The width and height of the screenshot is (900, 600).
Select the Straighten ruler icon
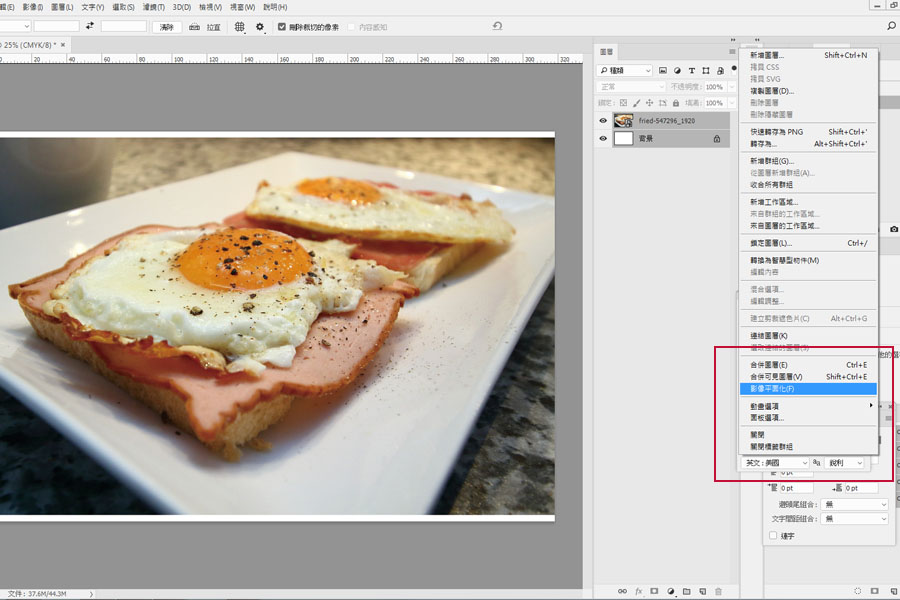195,26
